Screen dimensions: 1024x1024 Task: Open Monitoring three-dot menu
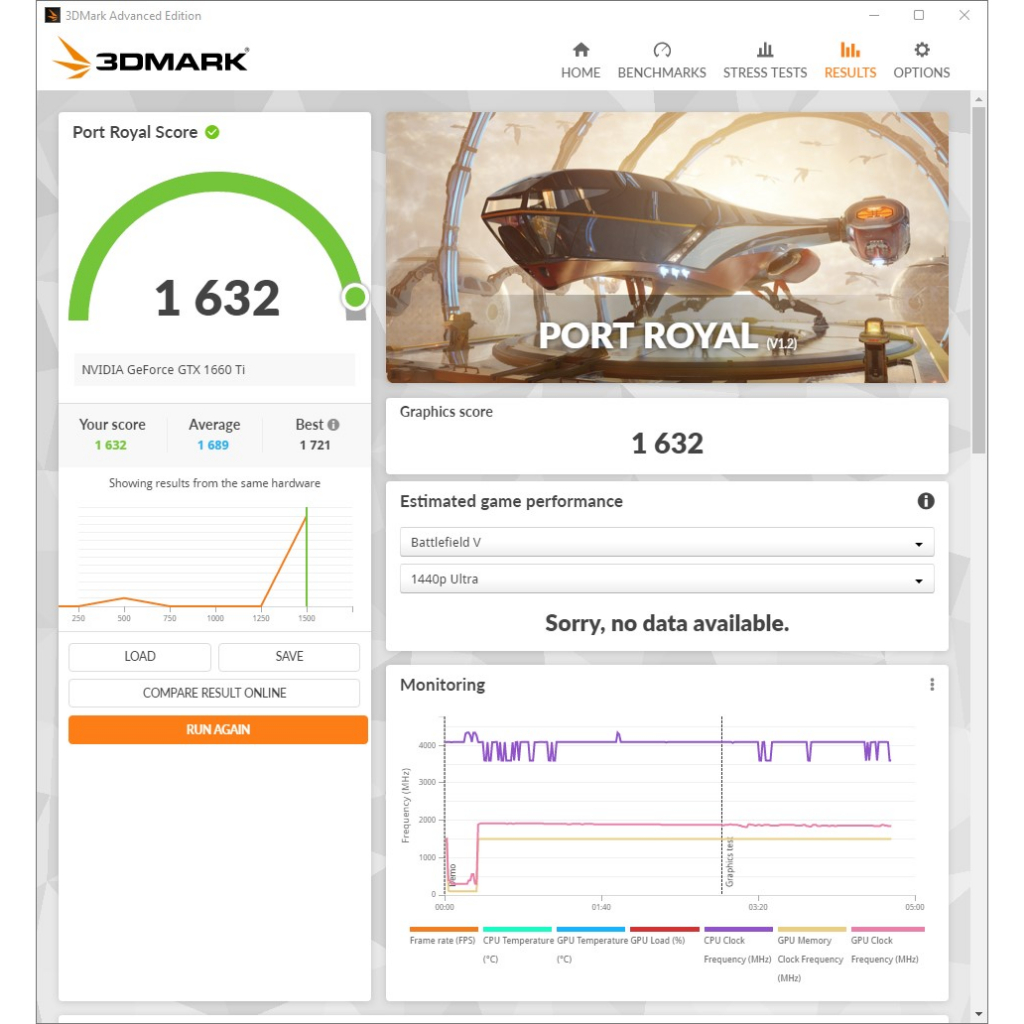(x=932, y=684)
